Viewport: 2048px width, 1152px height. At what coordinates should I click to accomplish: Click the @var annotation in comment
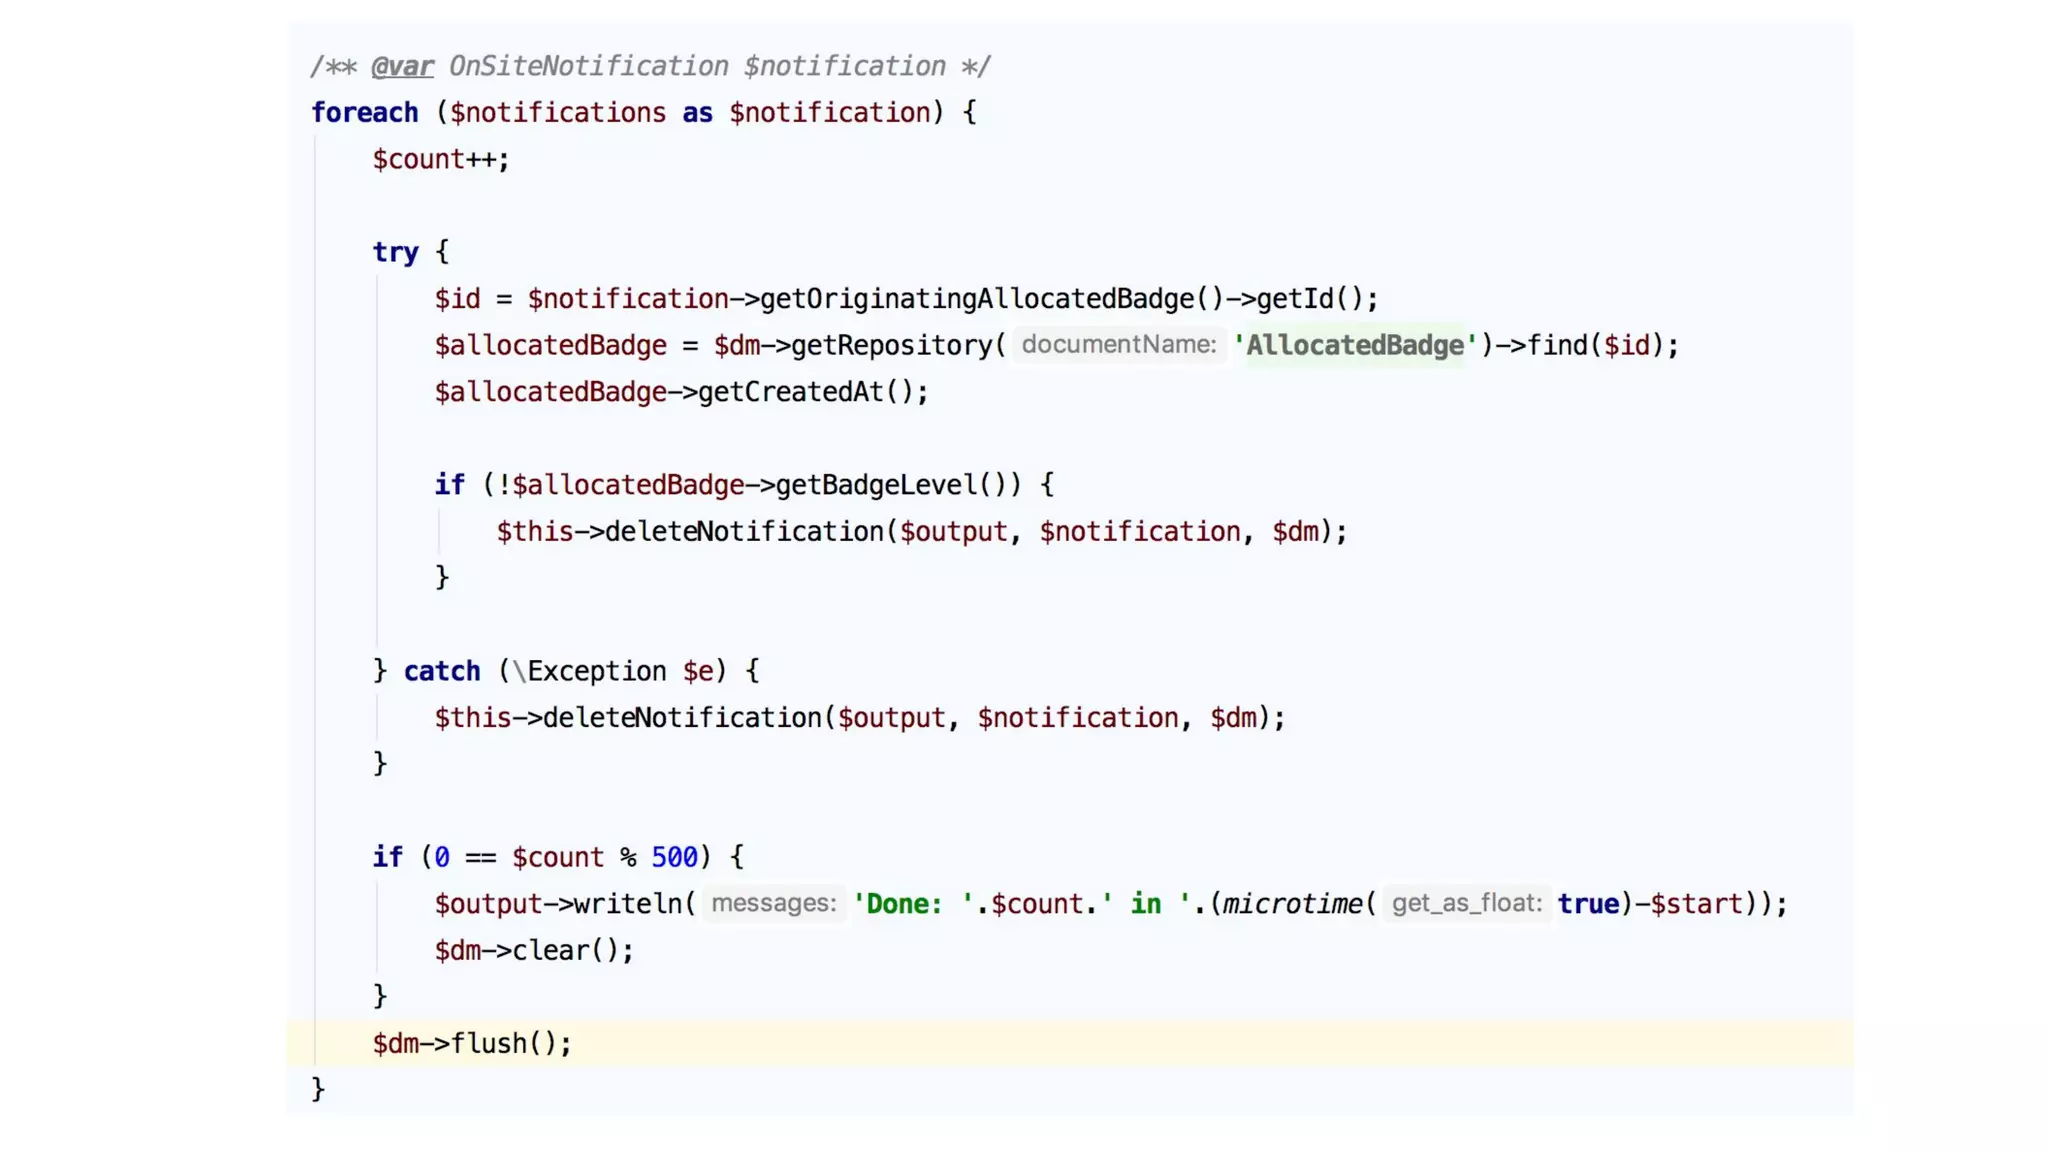click(402, 67)
